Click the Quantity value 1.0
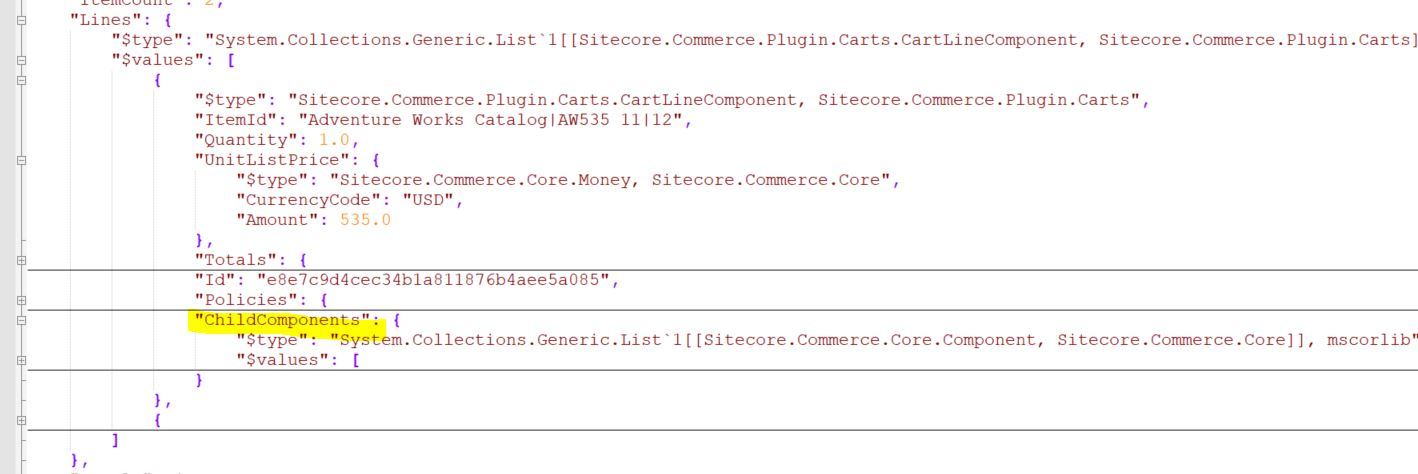Viewport: 1418px width, 474px height. point(335,140)
